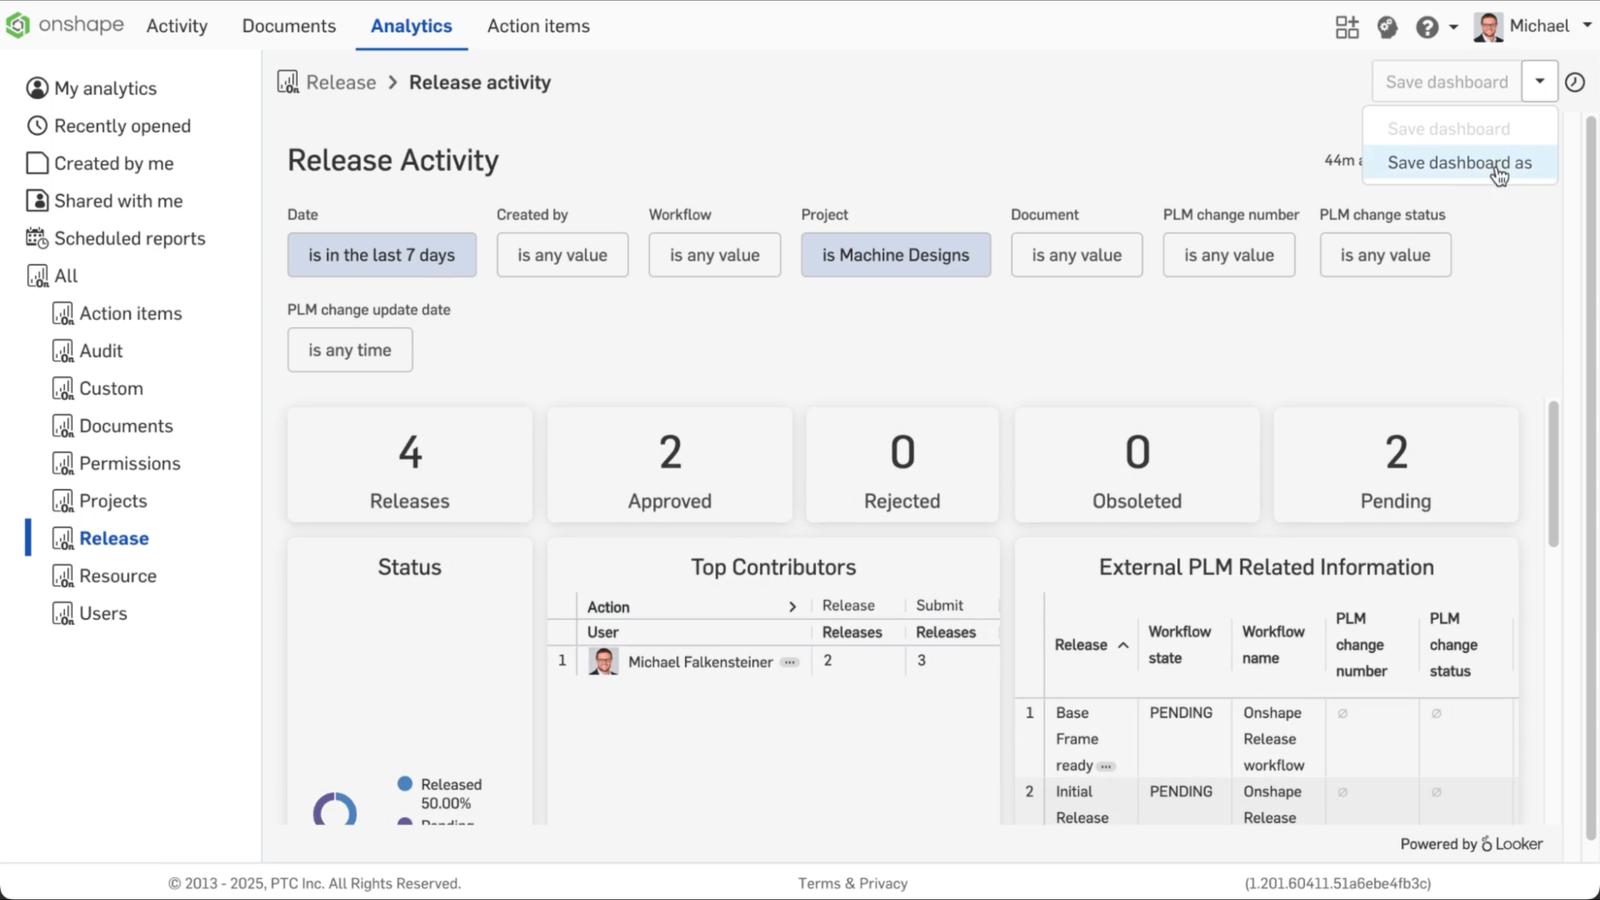Open the Terms & Privacy link
The height and width of the screenshot is (900, 1600).
(852, 883)
